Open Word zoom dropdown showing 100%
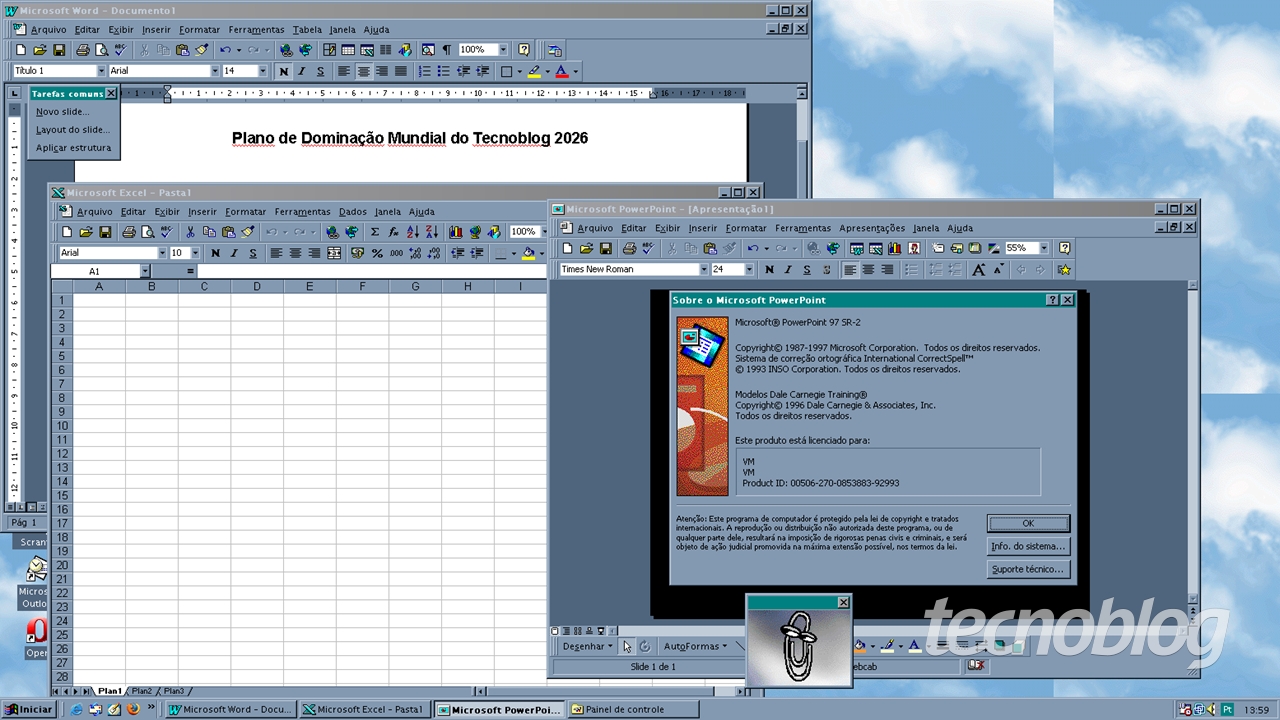The height and width of the screenshot is (720, 1280). pyautogui.click(x=503, y=50)
